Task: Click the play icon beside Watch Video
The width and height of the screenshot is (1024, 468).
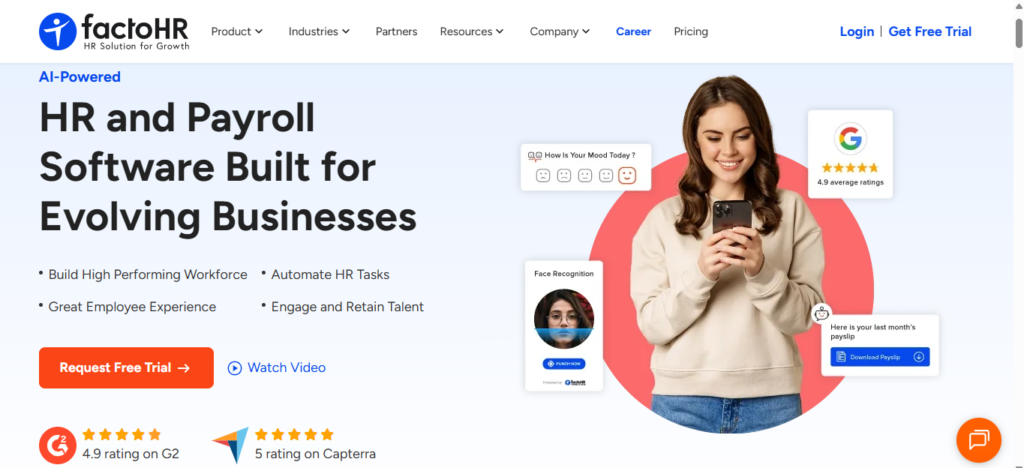Action: (x=235, y=368)
